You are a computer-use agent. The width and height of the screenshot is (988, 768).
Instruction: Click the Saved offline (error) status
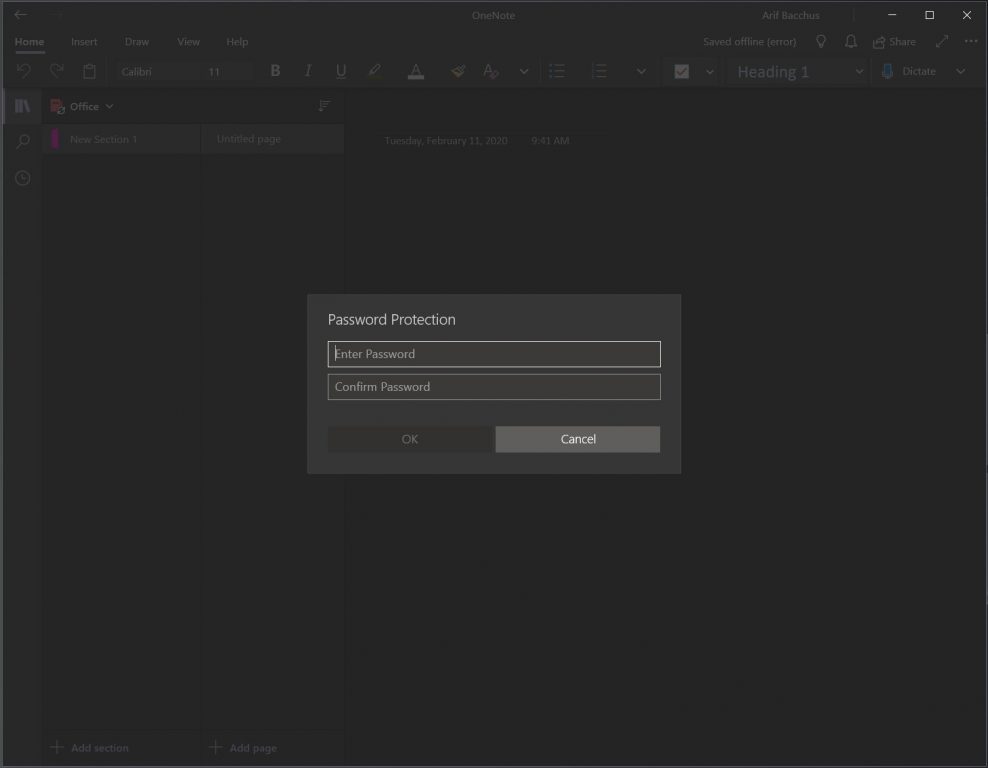point(749,42)
